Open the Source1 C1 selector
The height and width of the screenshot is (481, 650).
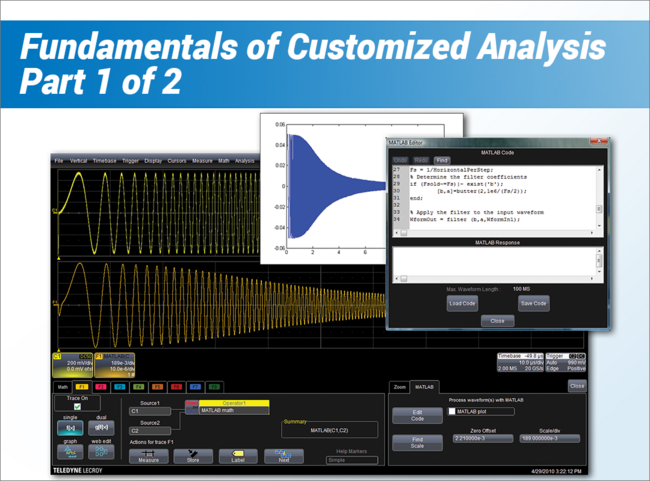click(152, 410)
